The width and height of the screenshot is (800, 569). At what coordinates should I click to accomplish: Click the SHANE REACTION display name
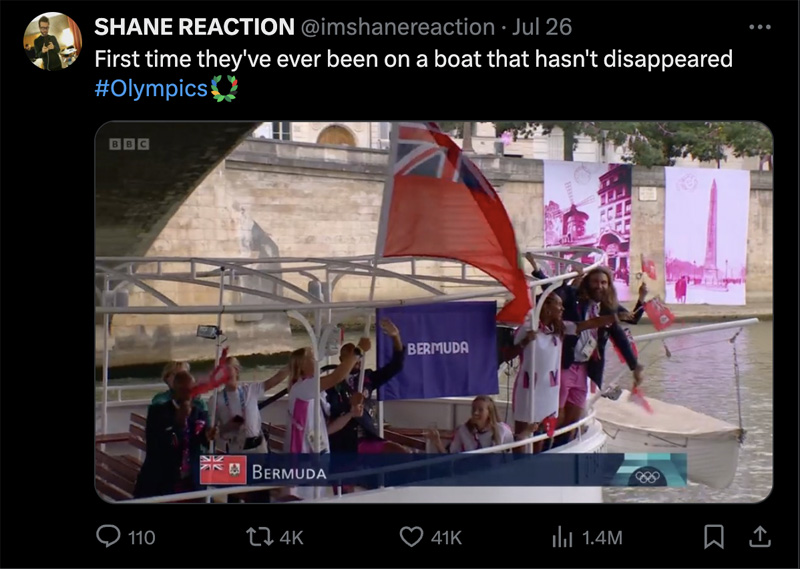(194, 27)
